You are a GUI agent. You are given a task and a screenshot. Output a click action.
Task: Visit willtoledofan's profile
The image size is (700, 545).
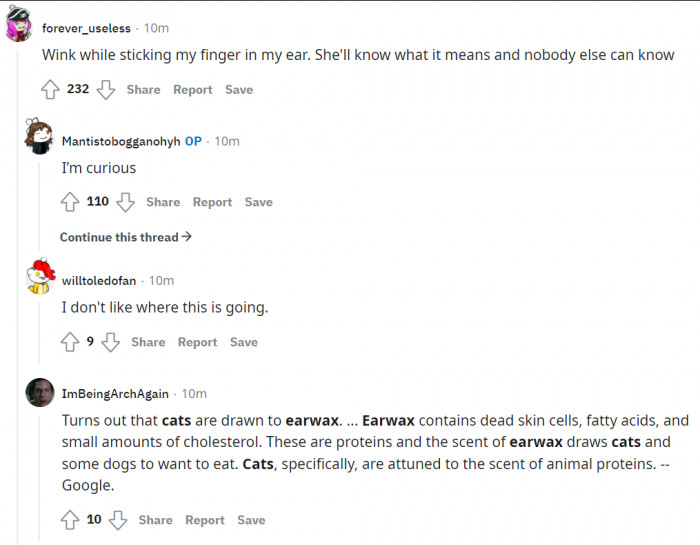99,281
